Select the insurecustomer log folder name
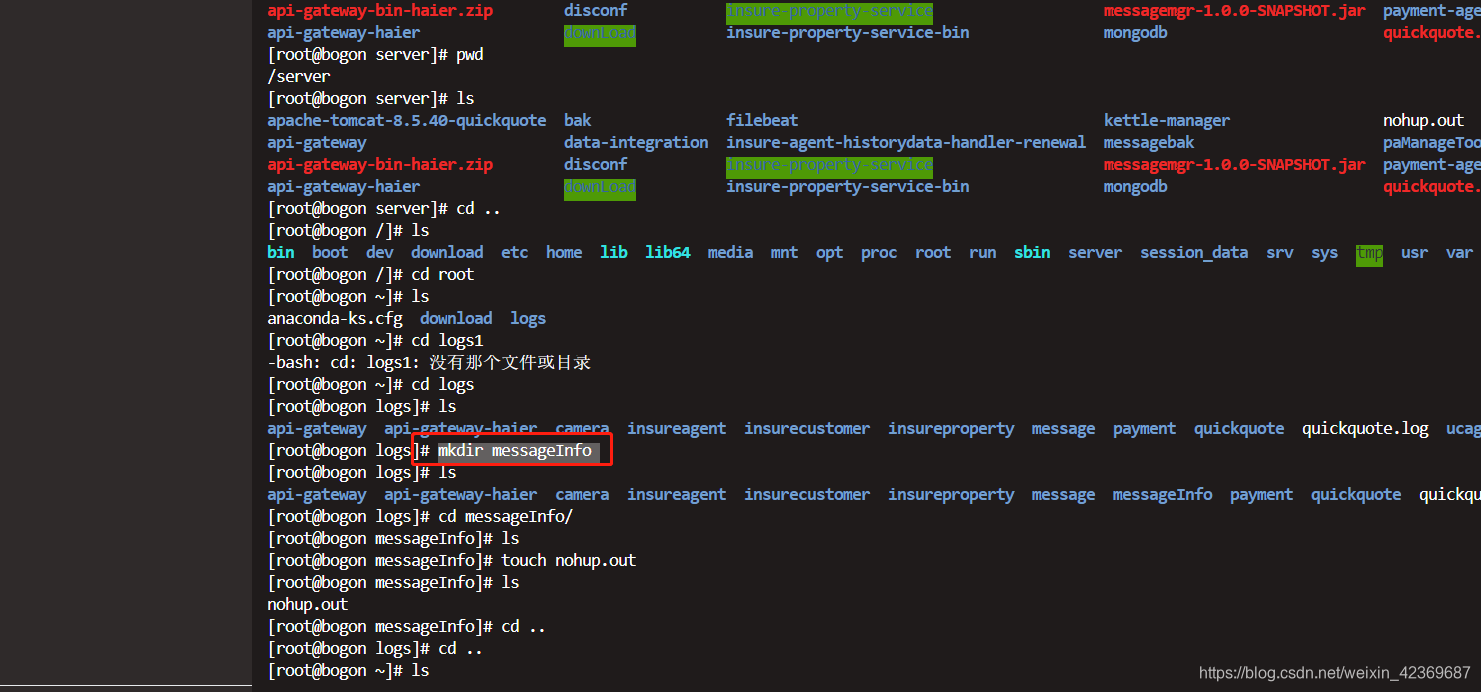 tap(806, 428)
